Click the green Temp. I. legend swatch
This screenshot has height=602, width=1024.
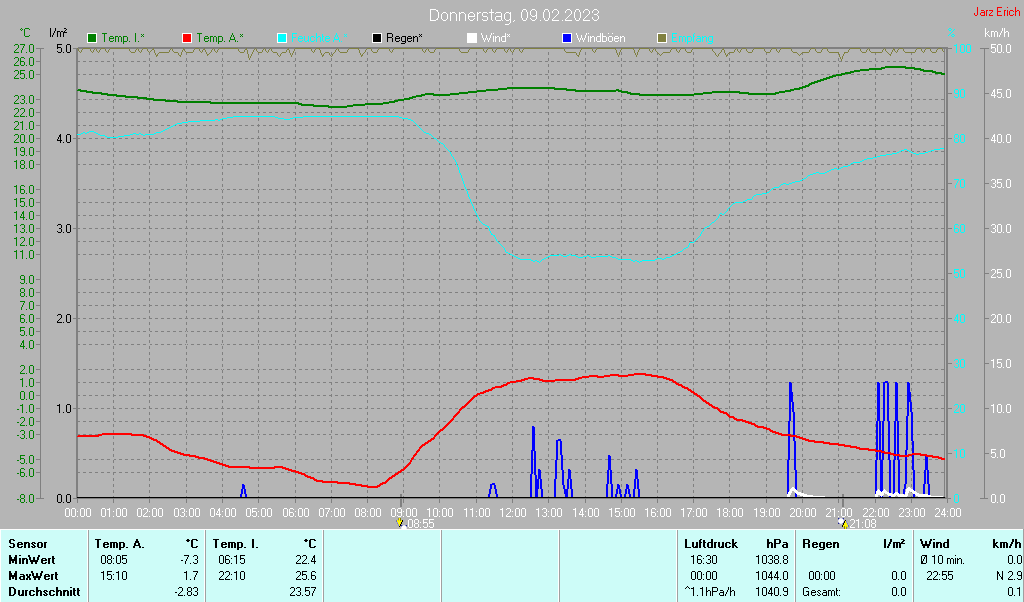(x=92, y=39)
